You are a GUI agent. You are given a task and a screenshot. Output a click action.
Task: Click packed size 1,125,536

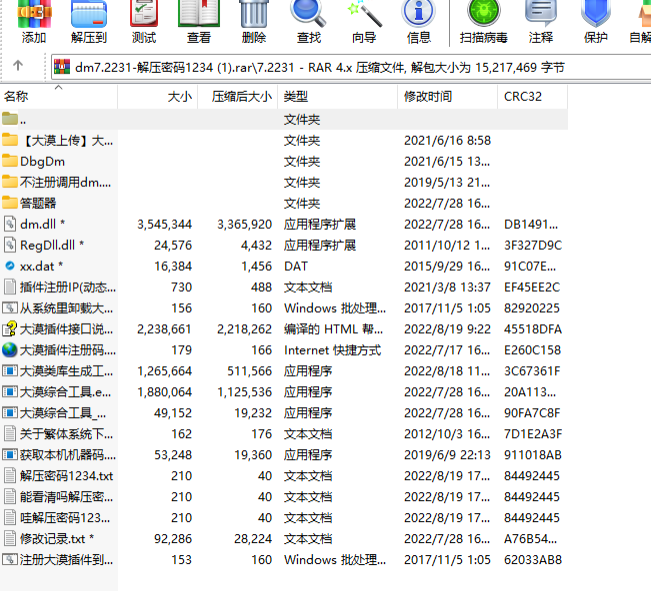[x=244, y=392]
